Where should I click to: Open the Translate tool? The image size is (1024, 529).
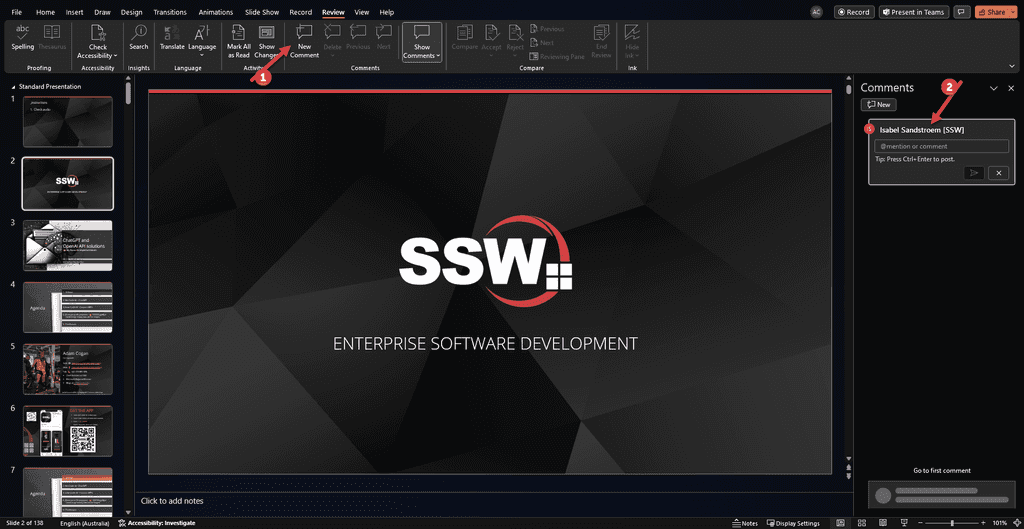[172, 38]
